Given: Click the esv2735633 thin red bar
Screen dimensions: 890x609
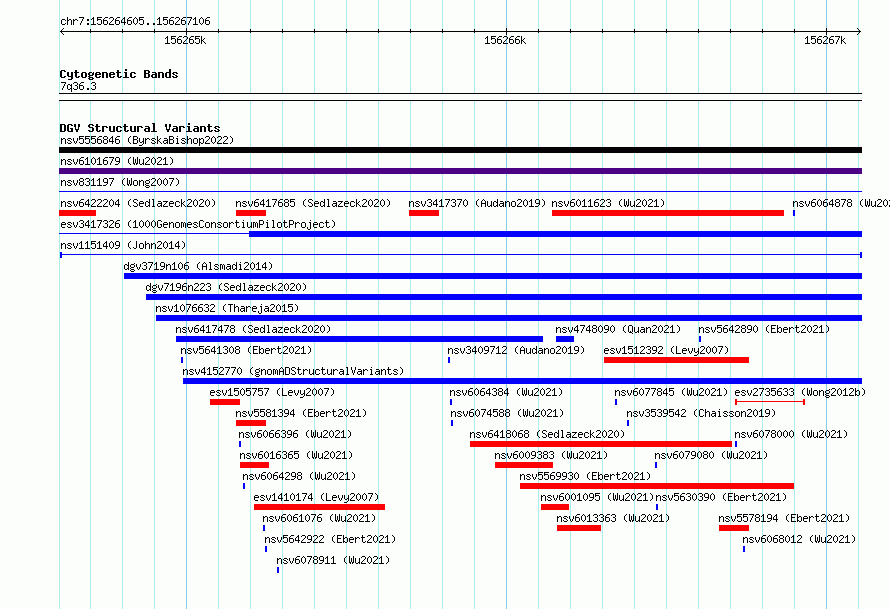Looking at the screenshot, I should [x=770, y=402].
